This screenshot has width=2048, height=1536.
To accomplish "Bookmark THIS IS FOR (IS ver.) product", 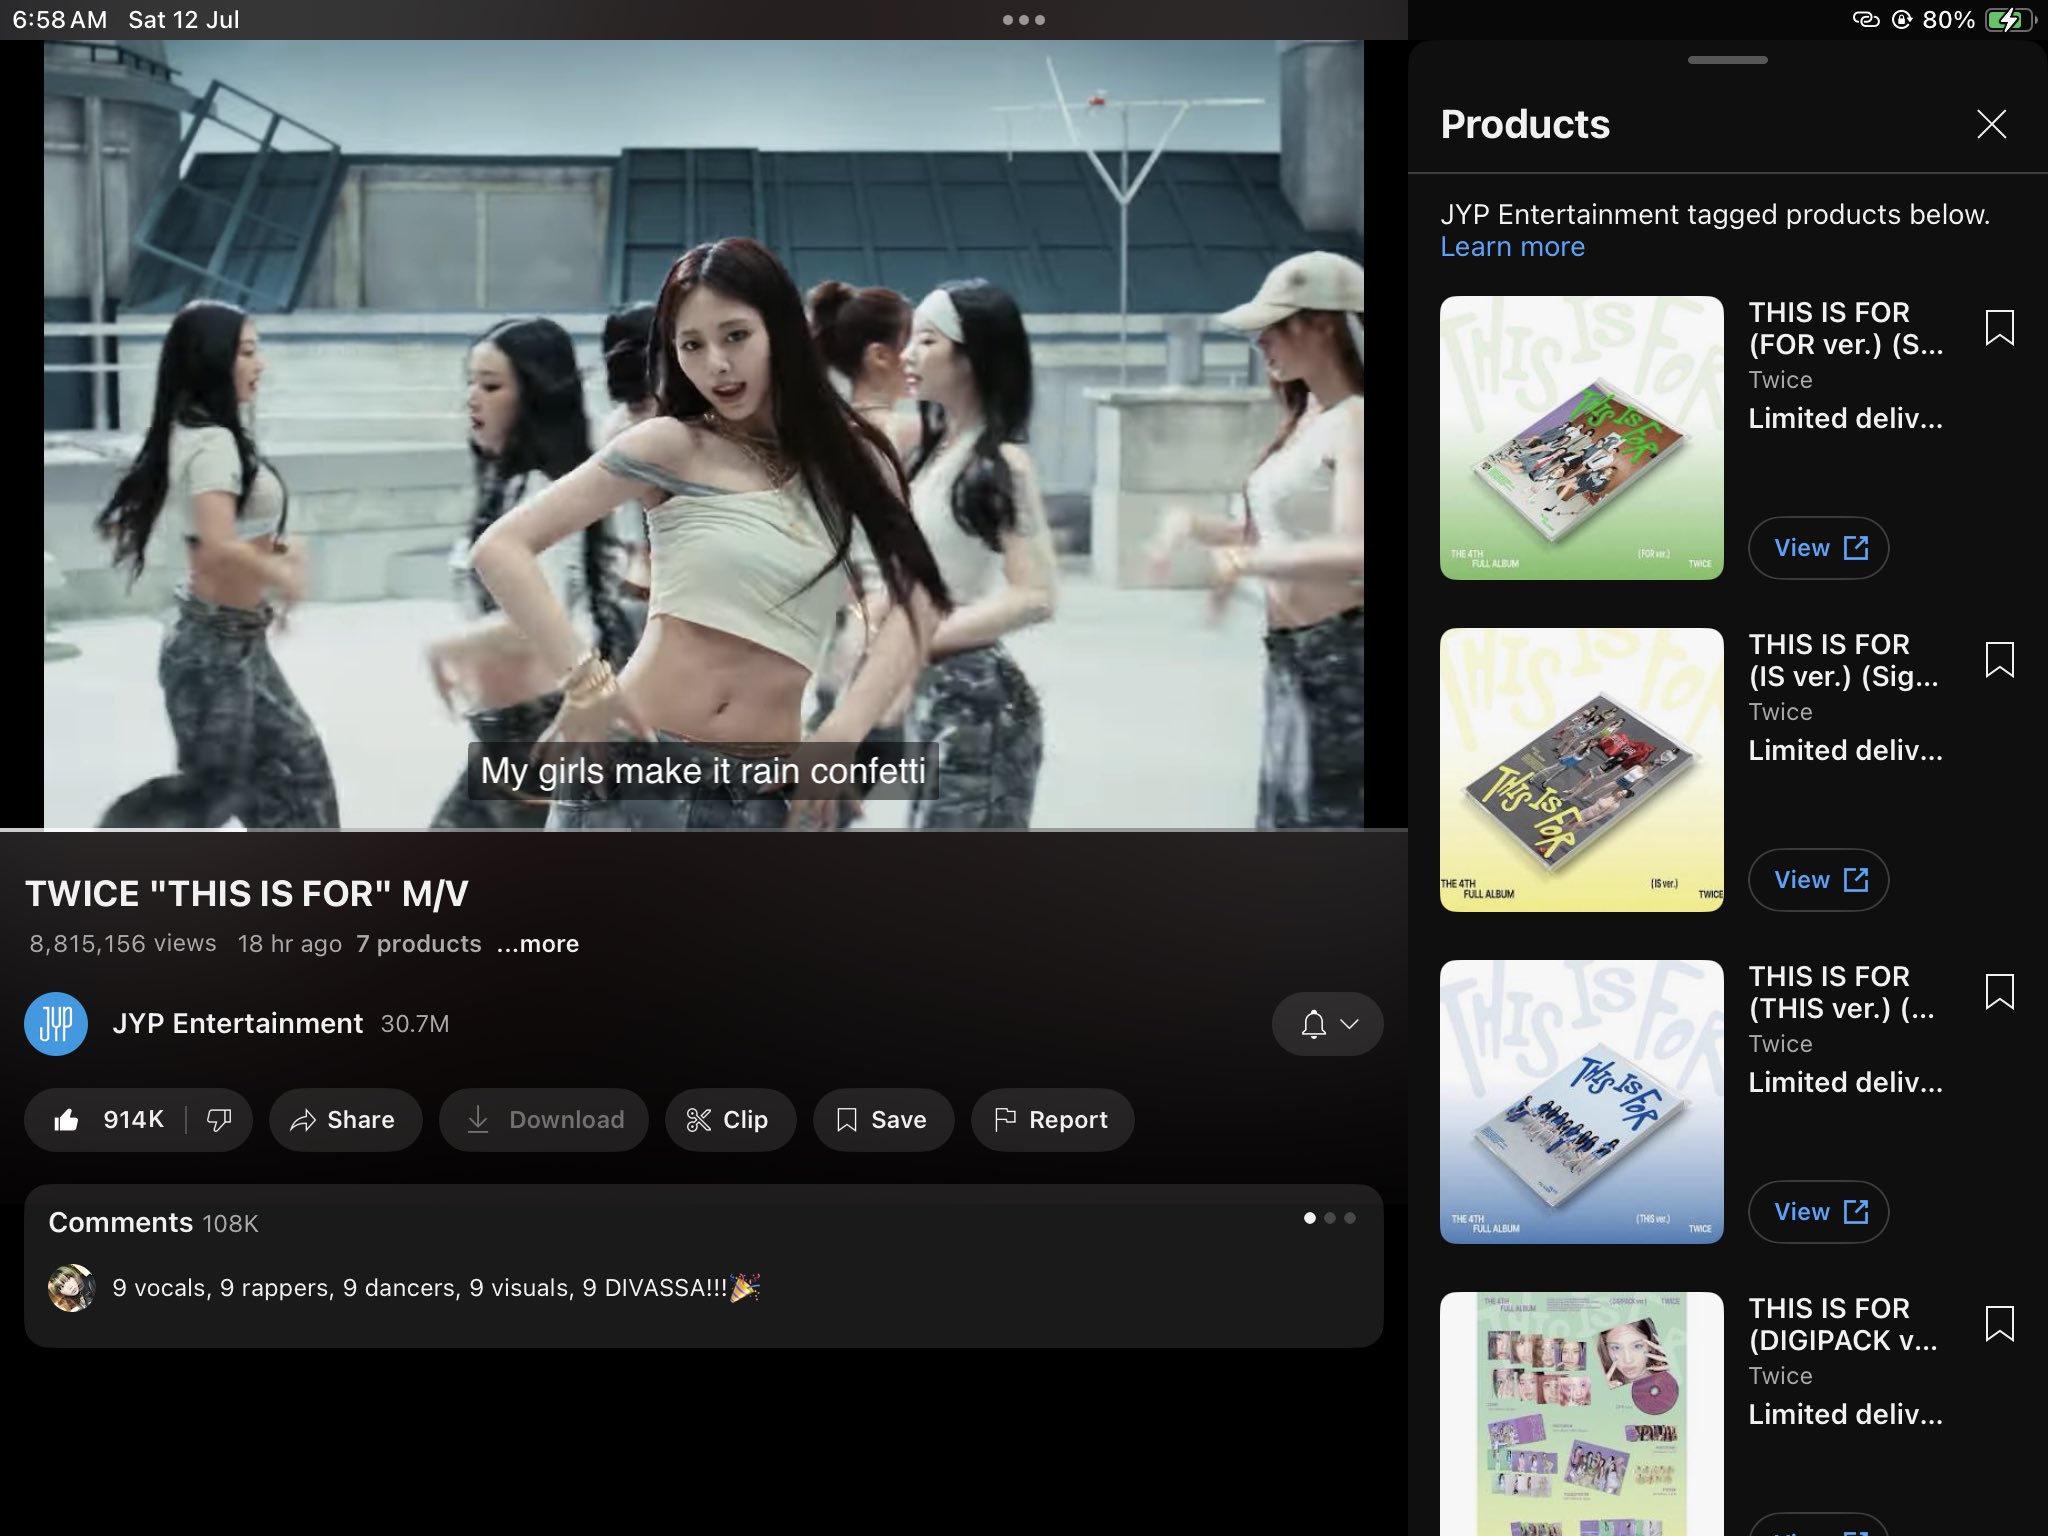I will click(x=1999, y=660).
